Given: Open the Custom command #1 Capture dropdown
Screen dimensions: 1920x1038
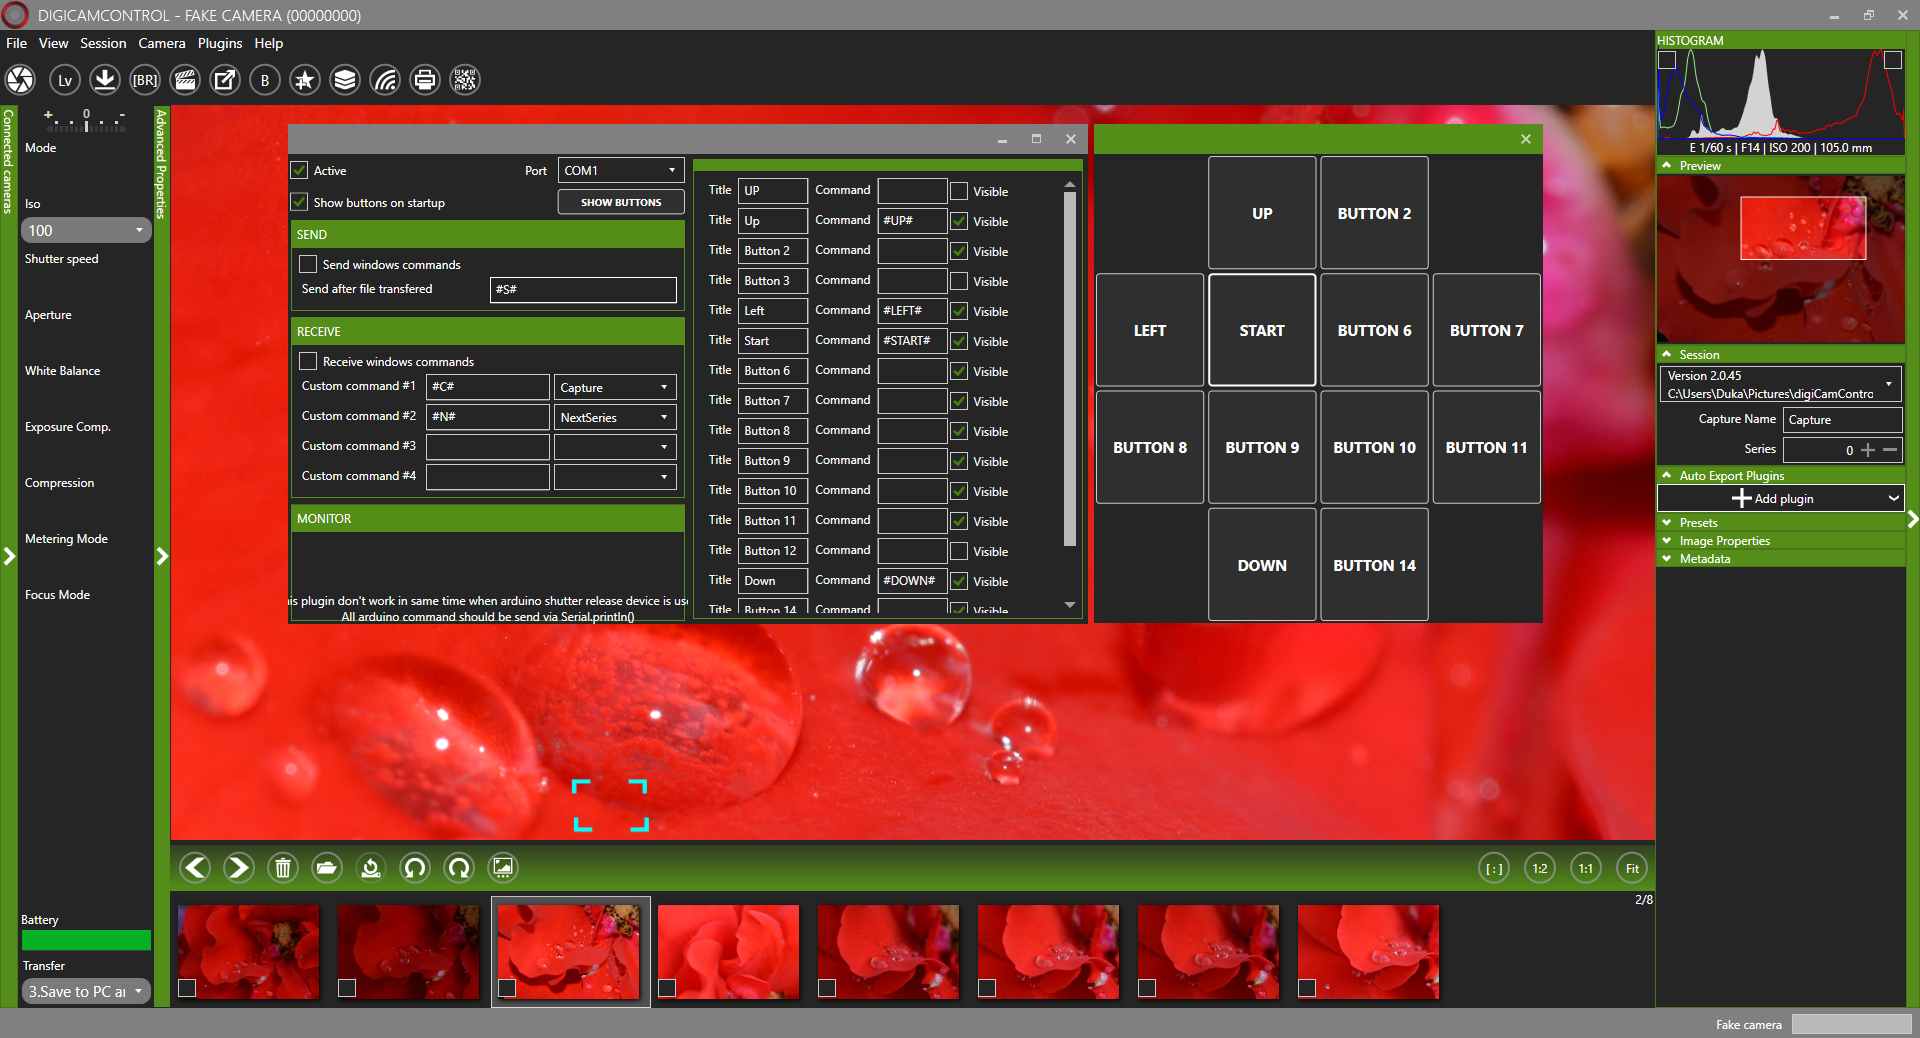Looking at the screenshot, I should 663,388.
